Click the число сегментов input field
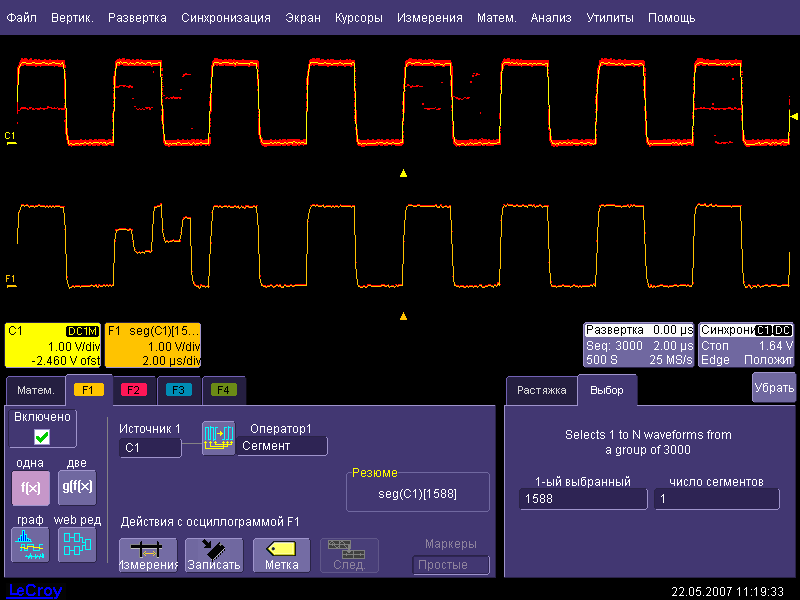Viewport: 800px width, 600px height. 717,499
